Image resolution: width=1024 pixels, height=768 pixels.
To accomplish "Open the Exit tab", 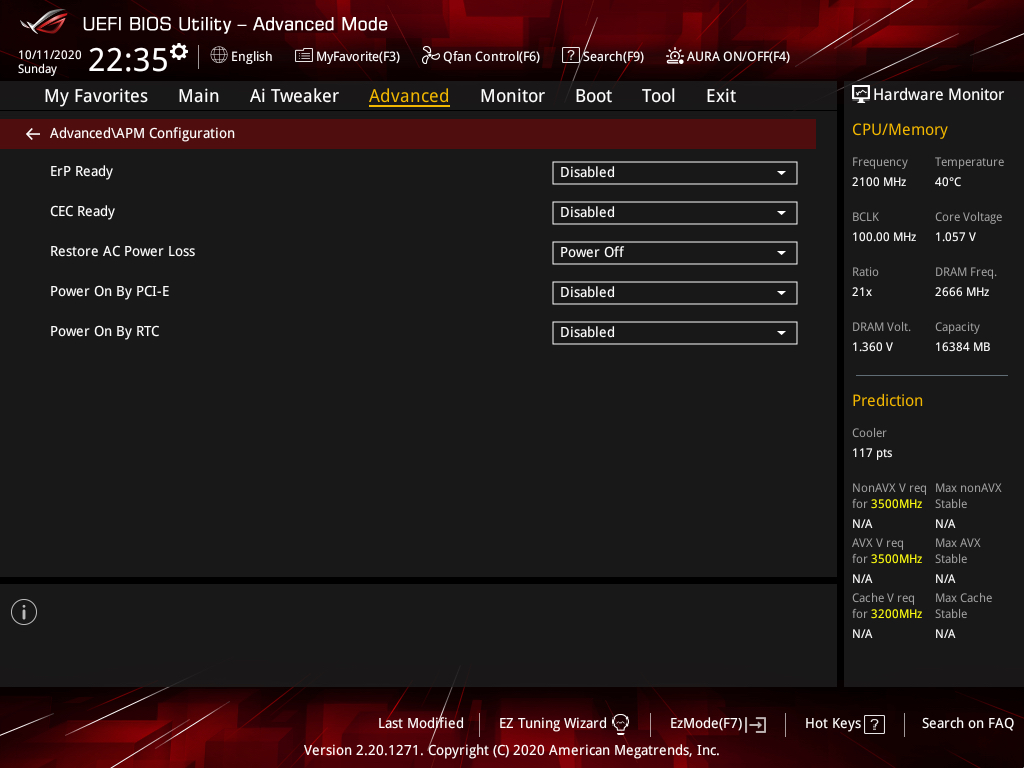I will (721, 96).
